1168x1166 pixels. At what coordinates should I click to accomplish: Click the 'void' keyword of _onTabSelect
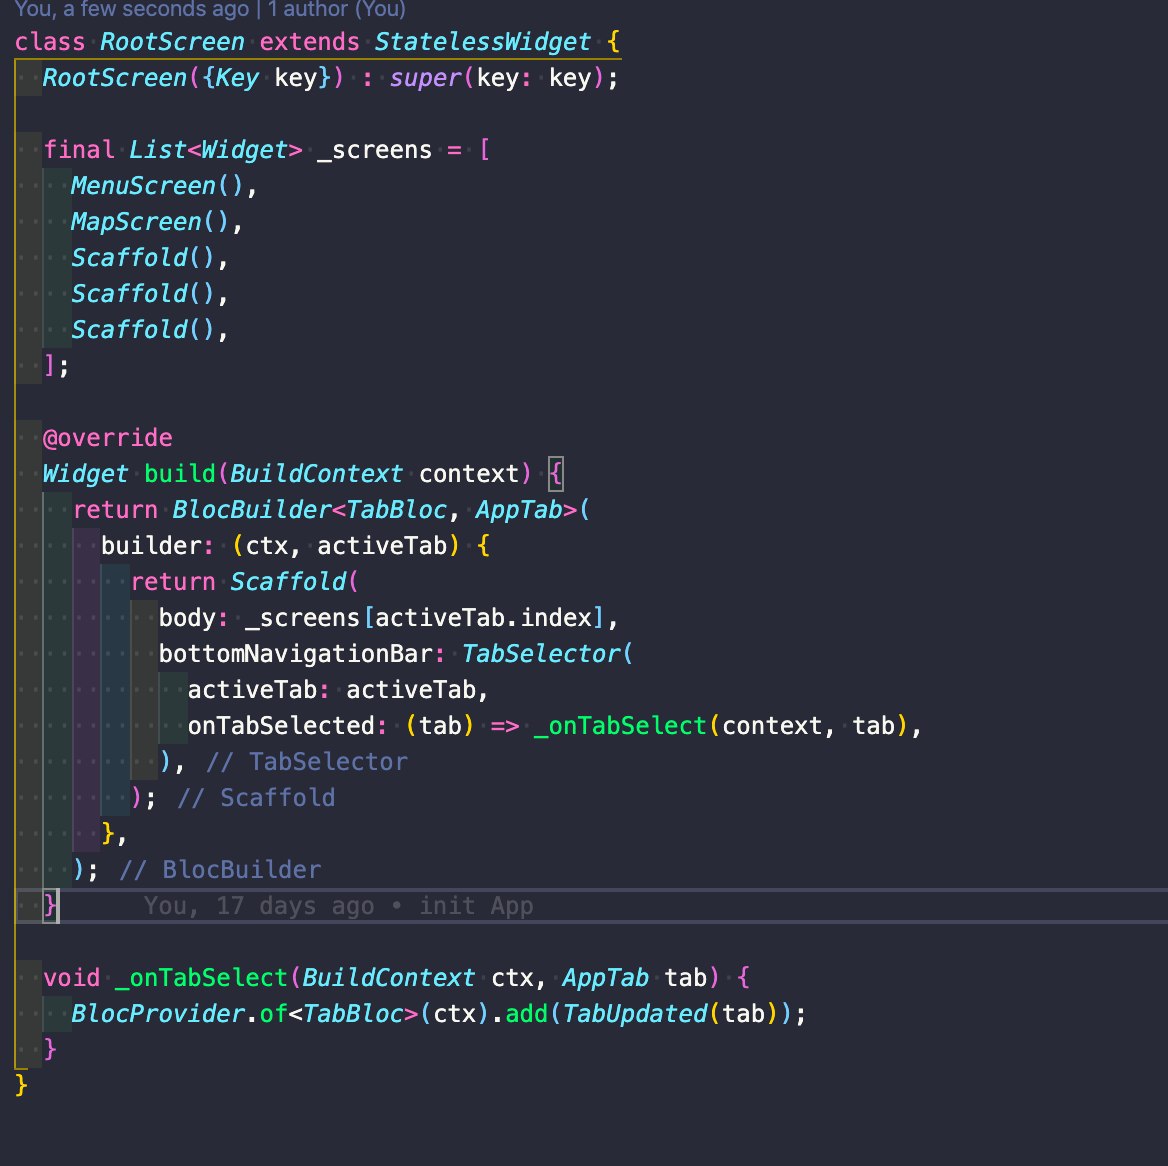[x=72, y=977]
